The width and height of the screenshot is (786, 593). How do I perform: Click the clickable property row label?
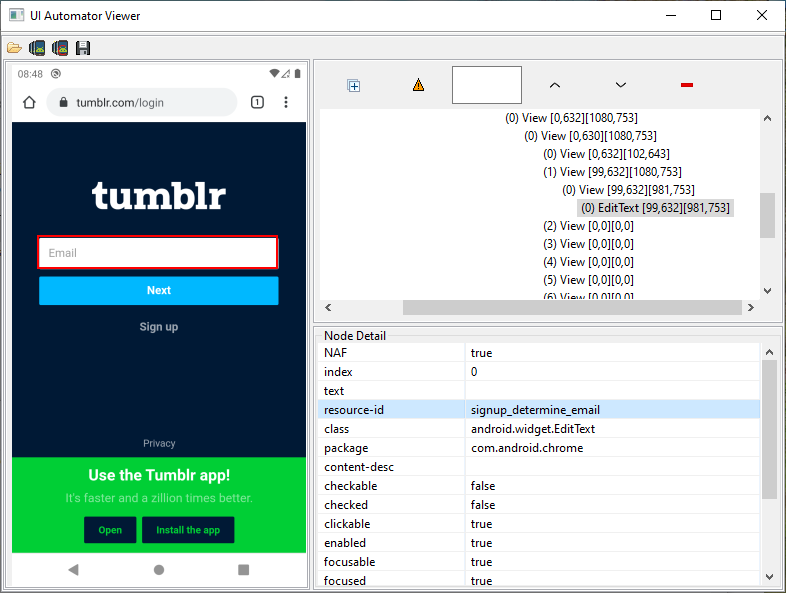[x=347, y=524]
